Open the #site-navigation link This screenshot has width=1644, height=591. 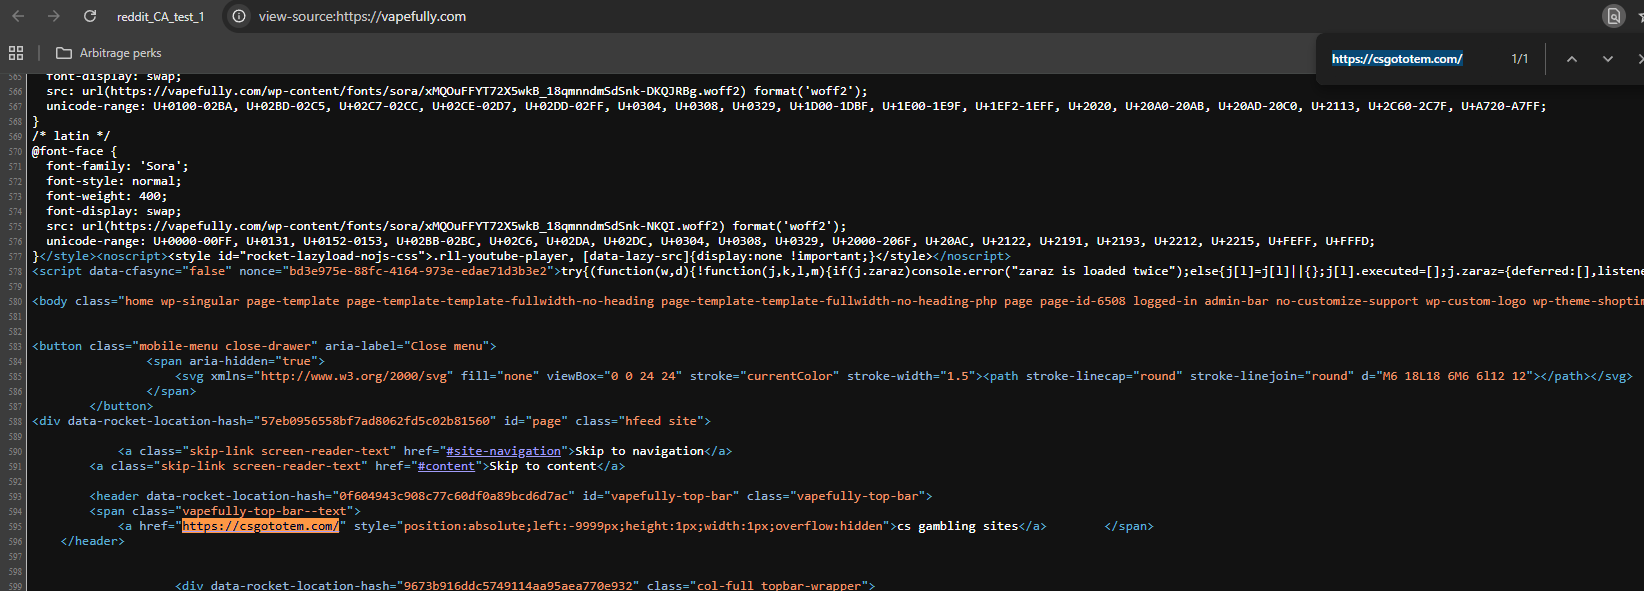coord(504,451)
